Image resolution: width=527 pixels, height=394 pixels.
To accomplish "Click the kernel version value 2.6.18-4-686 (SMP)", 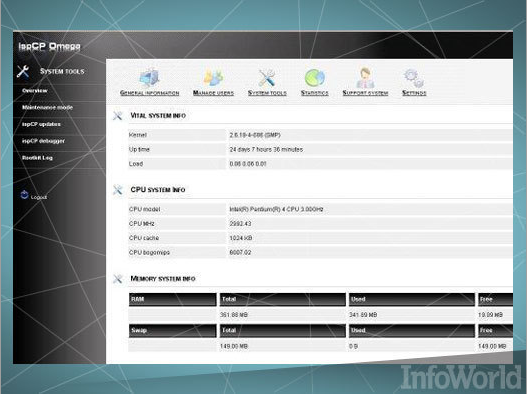I will tap(255, 135).
